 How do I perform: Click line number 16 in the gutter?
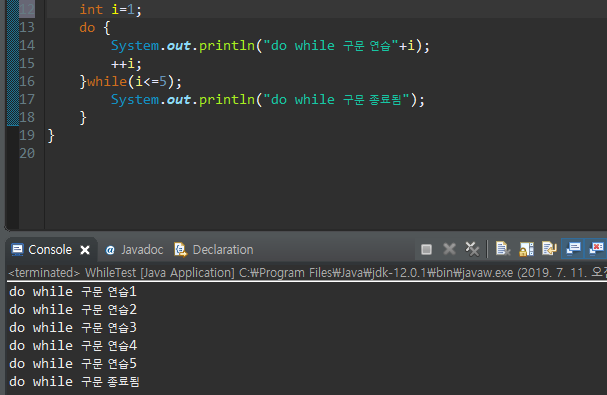[x=27, y=81]
